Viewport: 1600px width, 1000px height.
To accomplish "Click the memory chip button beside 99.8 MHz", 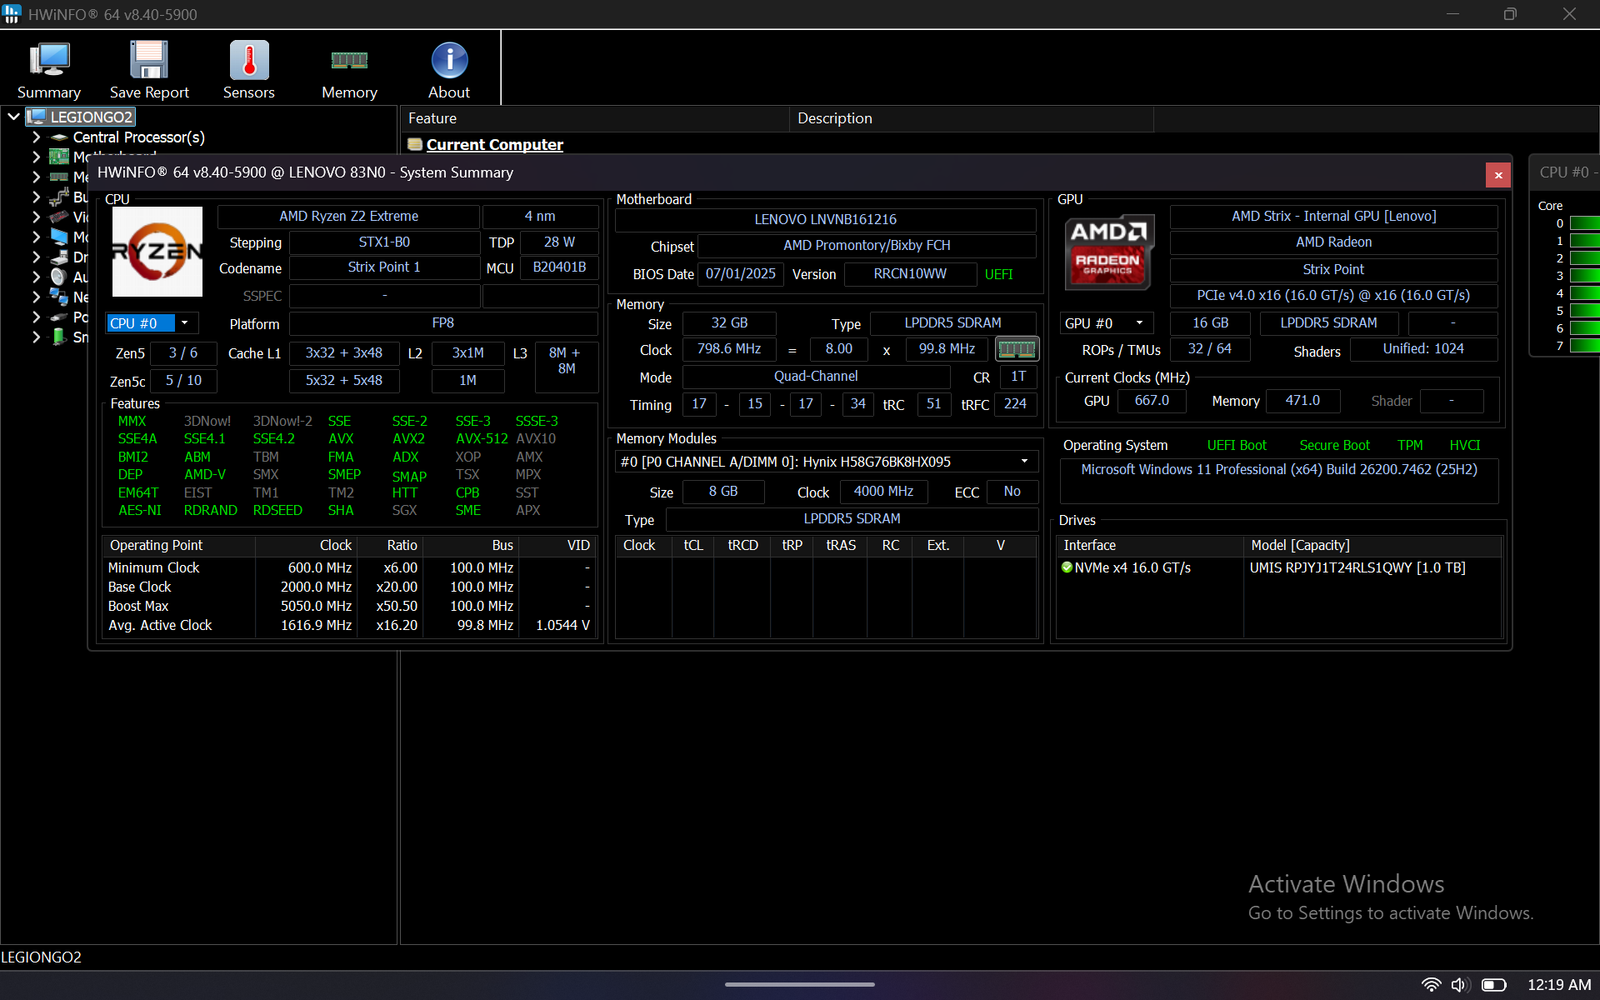I will tap(1017, 349).
